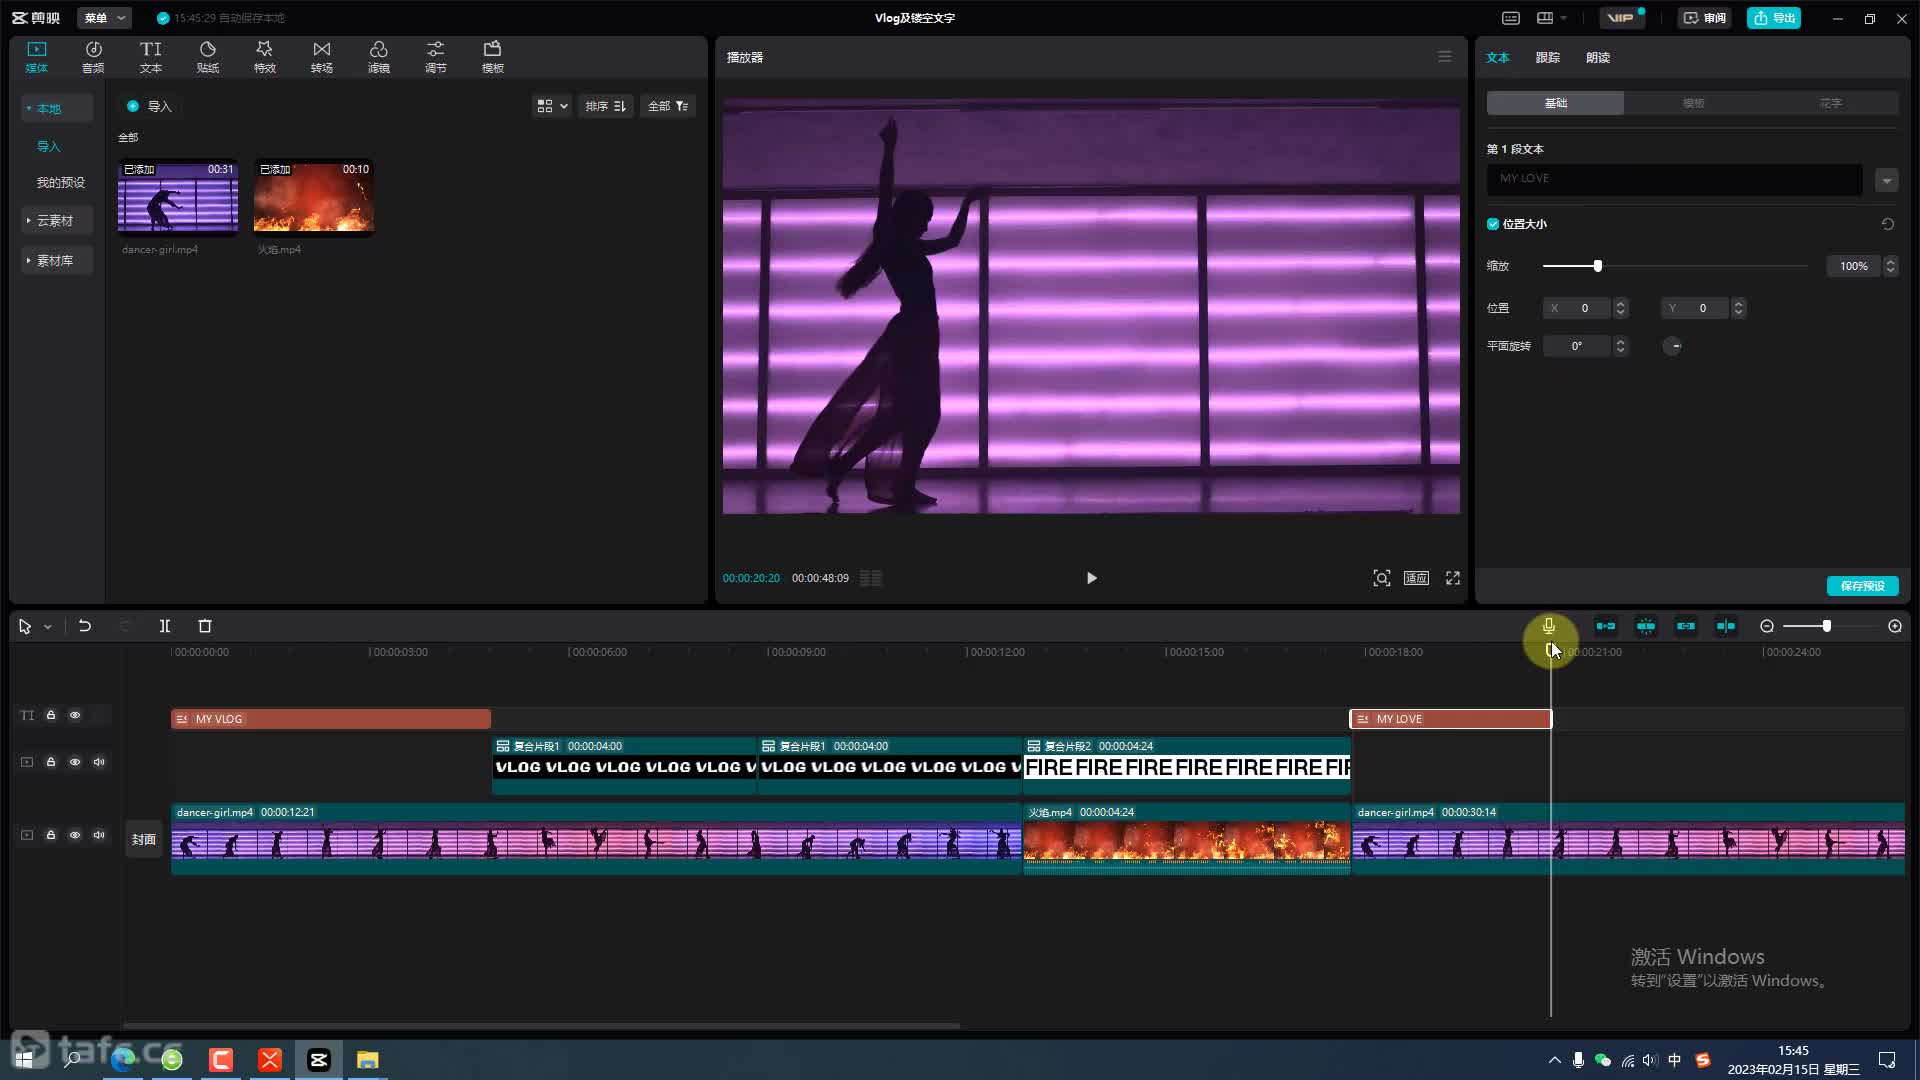1920x1080 pixels.
Task: Toggle the 位置大小 checkbox
Action: [x=1493, y=224]
